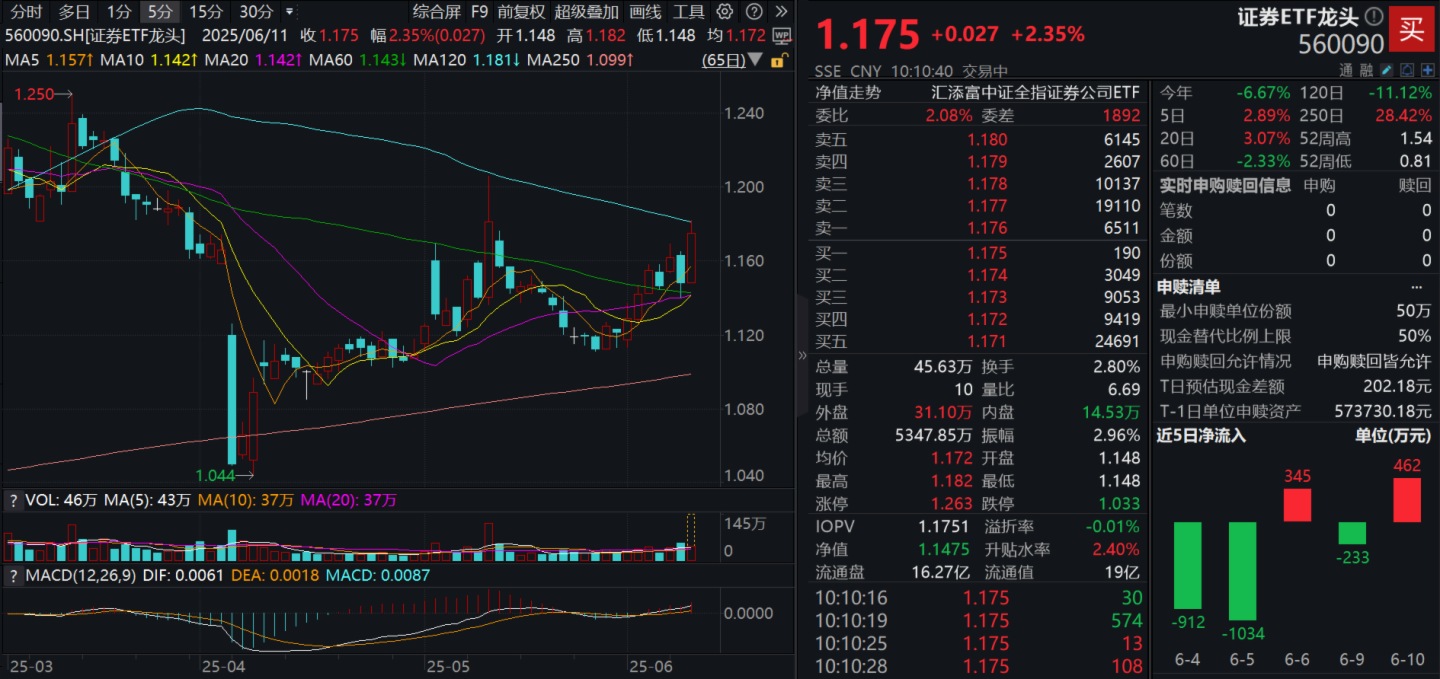Click 近5日净流入 section header

[x=1203, y=436]
